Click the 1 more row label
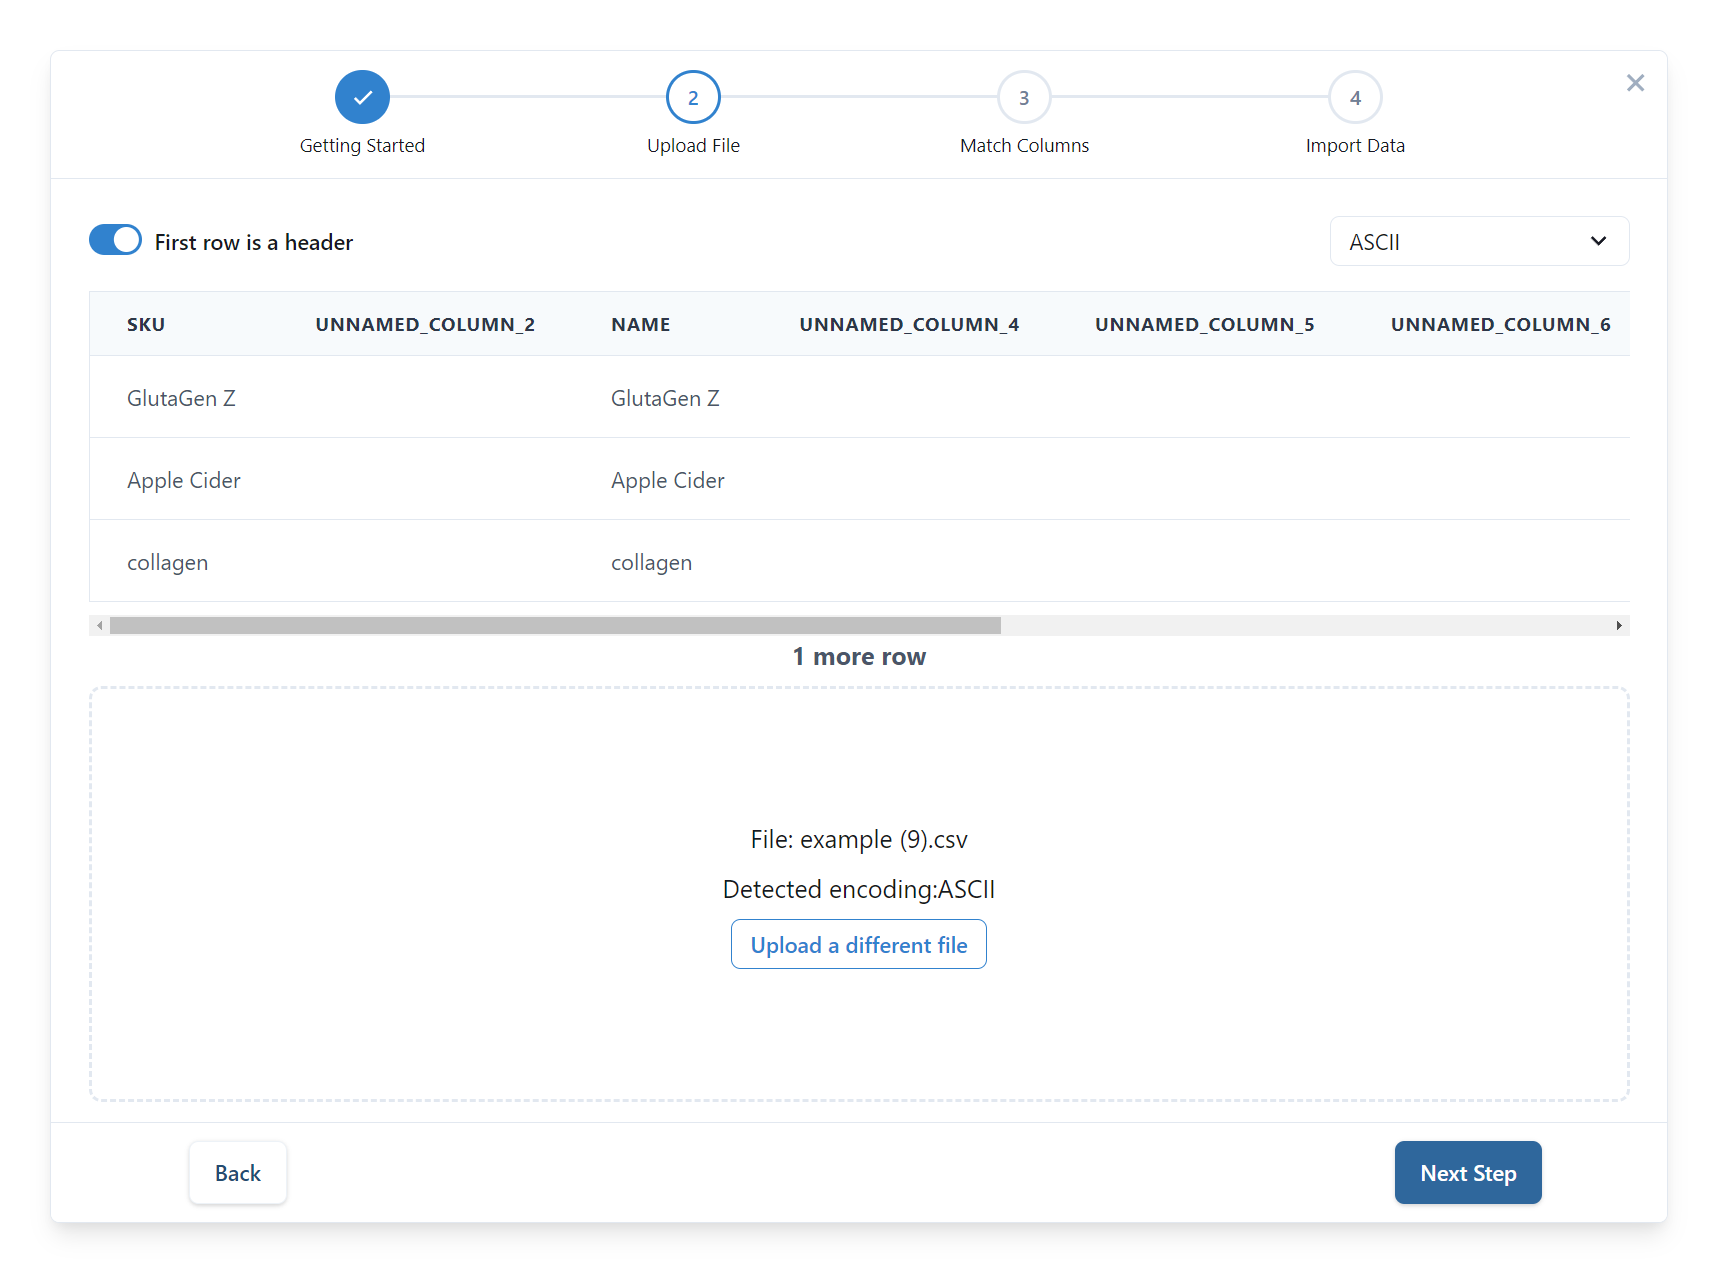Viewport: 1717px width, 1272px height. (859, 656)
